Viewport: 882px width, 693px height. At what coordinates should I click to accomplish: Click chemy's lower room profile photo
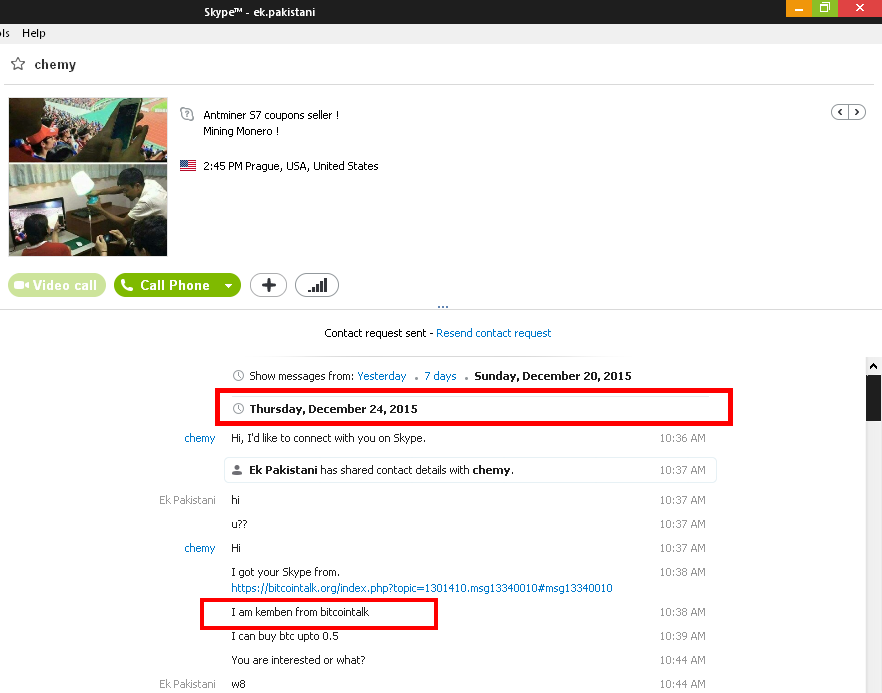tap(88, 210)
